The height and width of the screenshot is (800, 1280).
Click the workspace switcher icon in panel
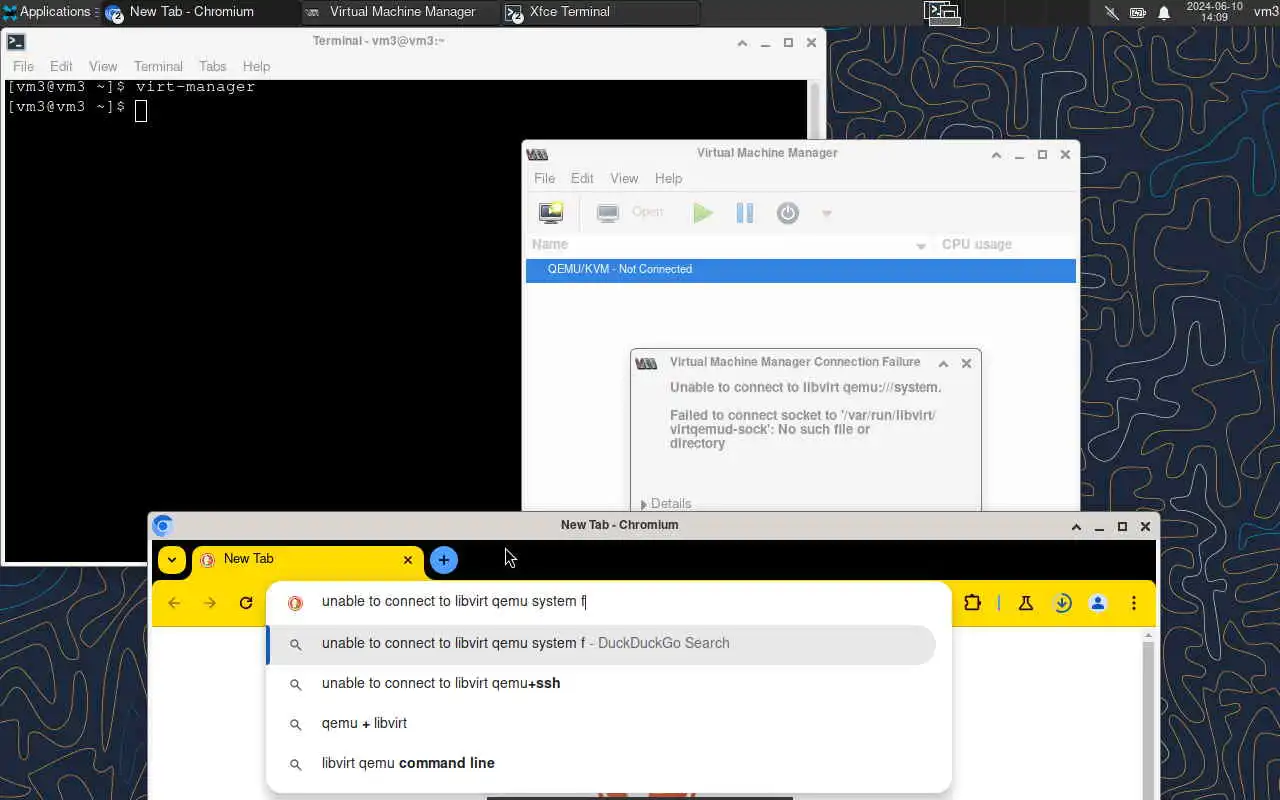(x=942, y=12)
